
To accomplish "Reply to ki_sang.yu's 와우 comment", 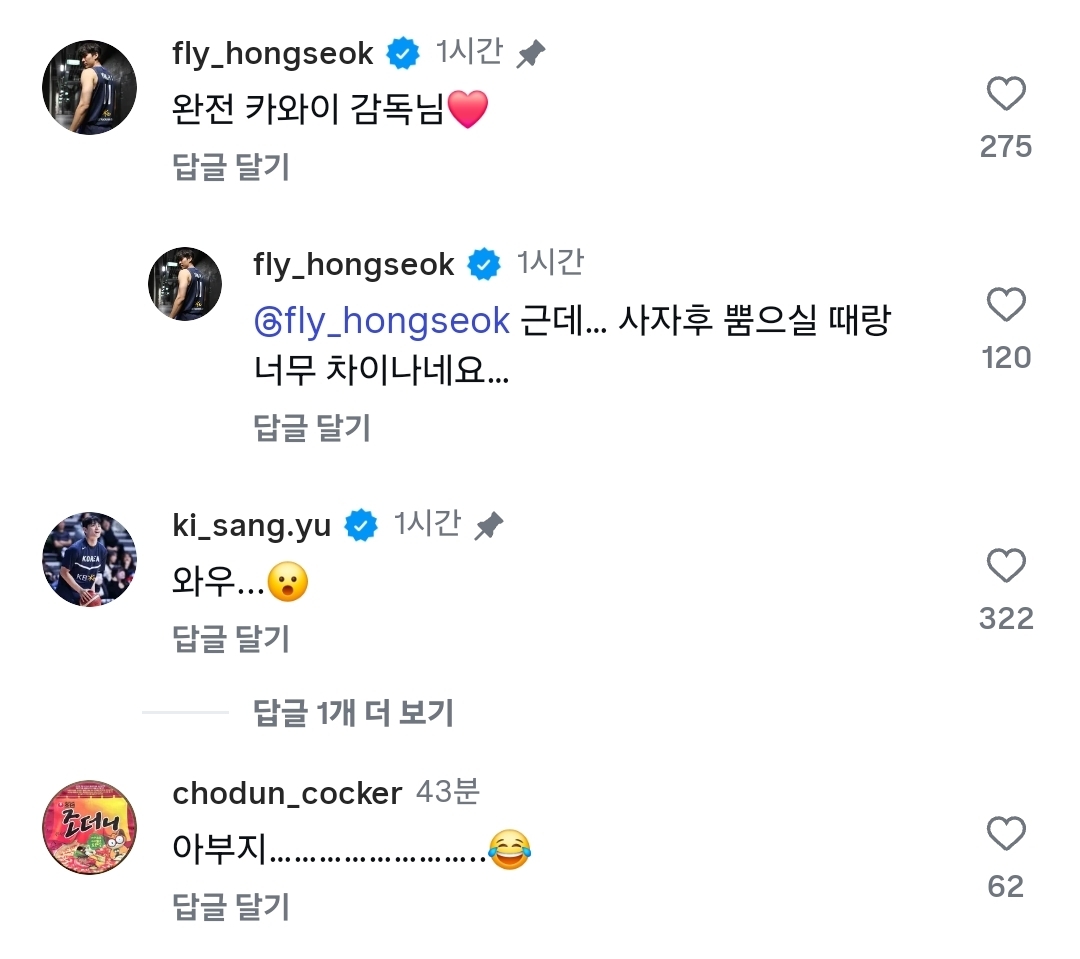I will click(x=231, y=638).
